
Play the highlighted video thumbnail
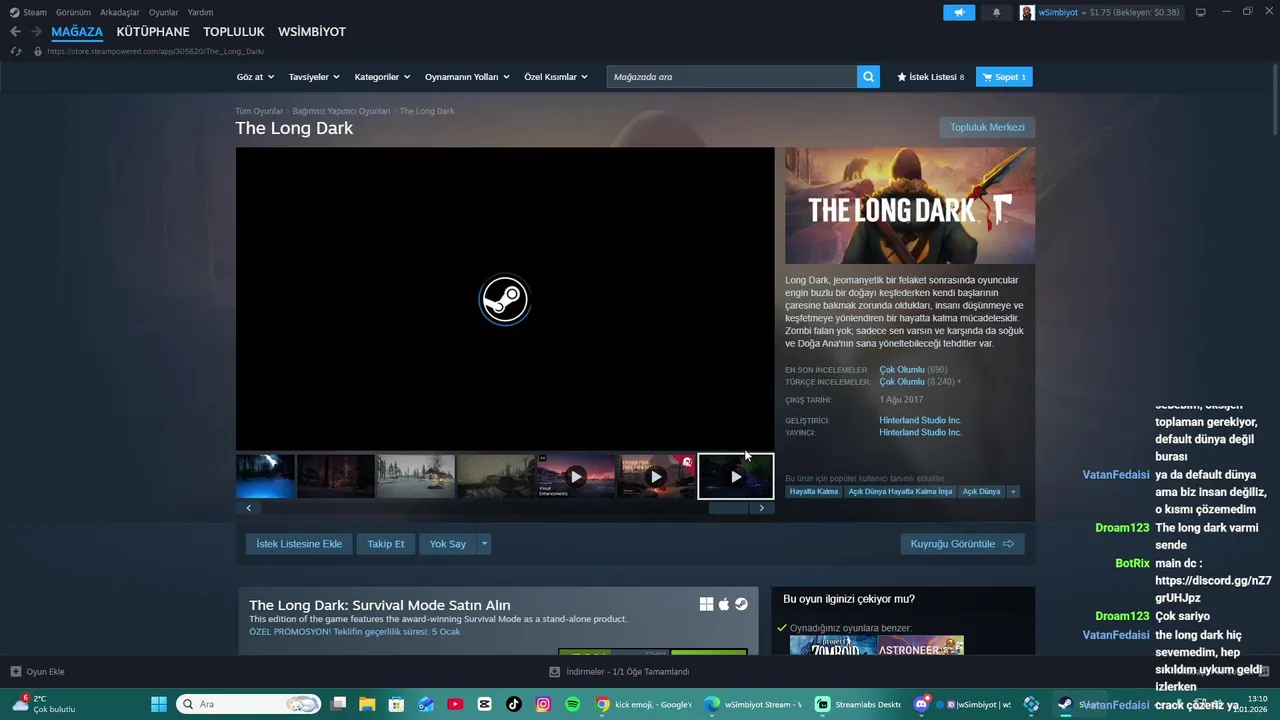pyautogui.click(x=736, y=476)
